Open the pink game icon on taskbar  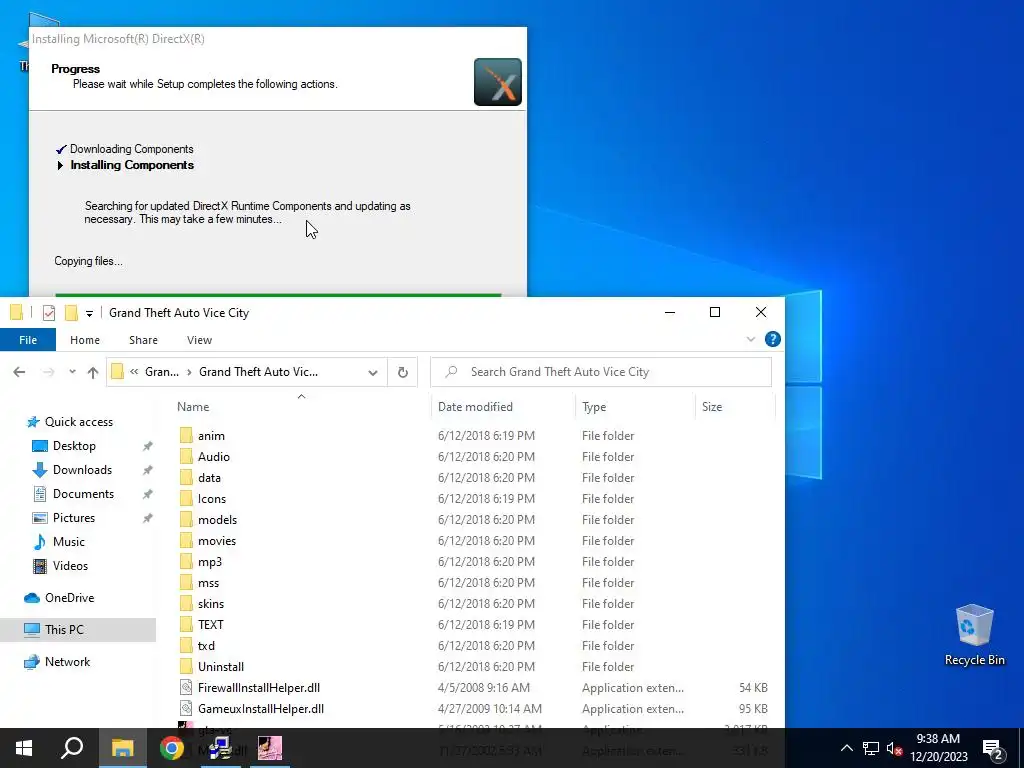[270, 748]
